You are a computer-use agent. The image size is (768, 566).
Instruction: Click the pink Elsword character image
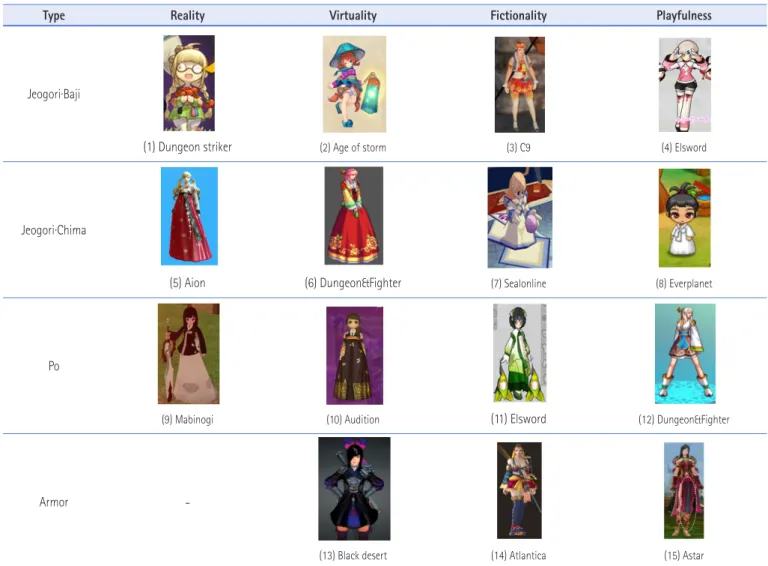(685, 85)
